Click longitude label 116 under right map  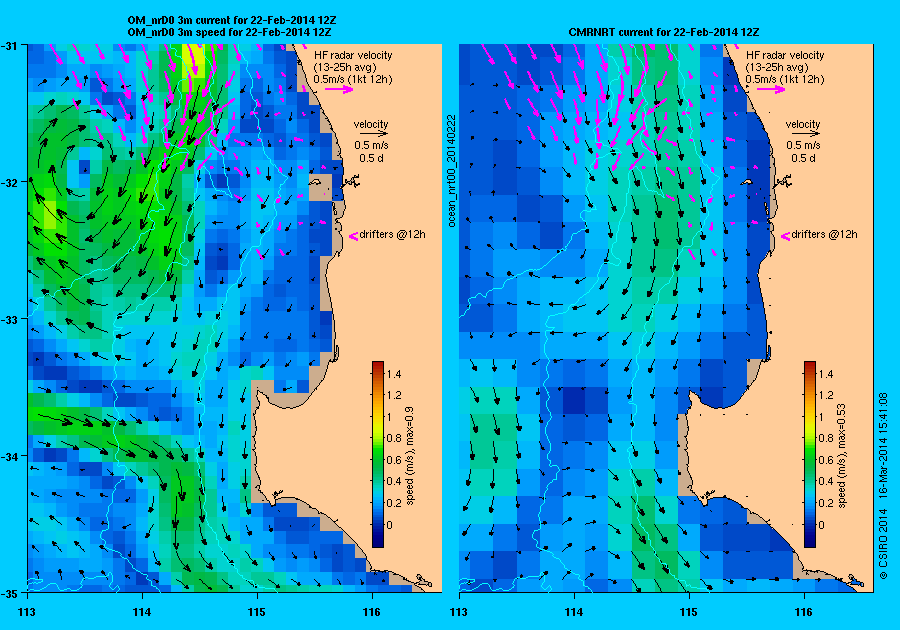click(x=804, y=612)
